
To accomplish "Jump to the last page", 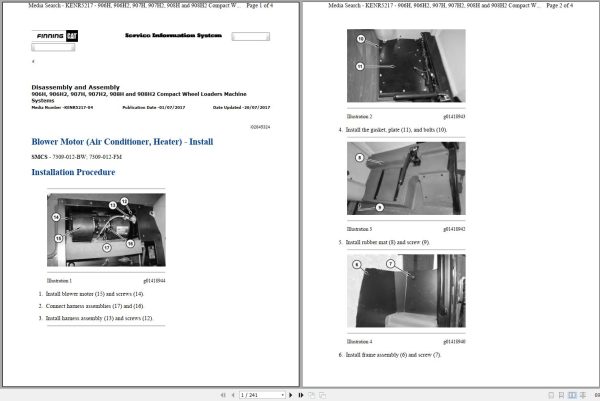I will 301,395.
